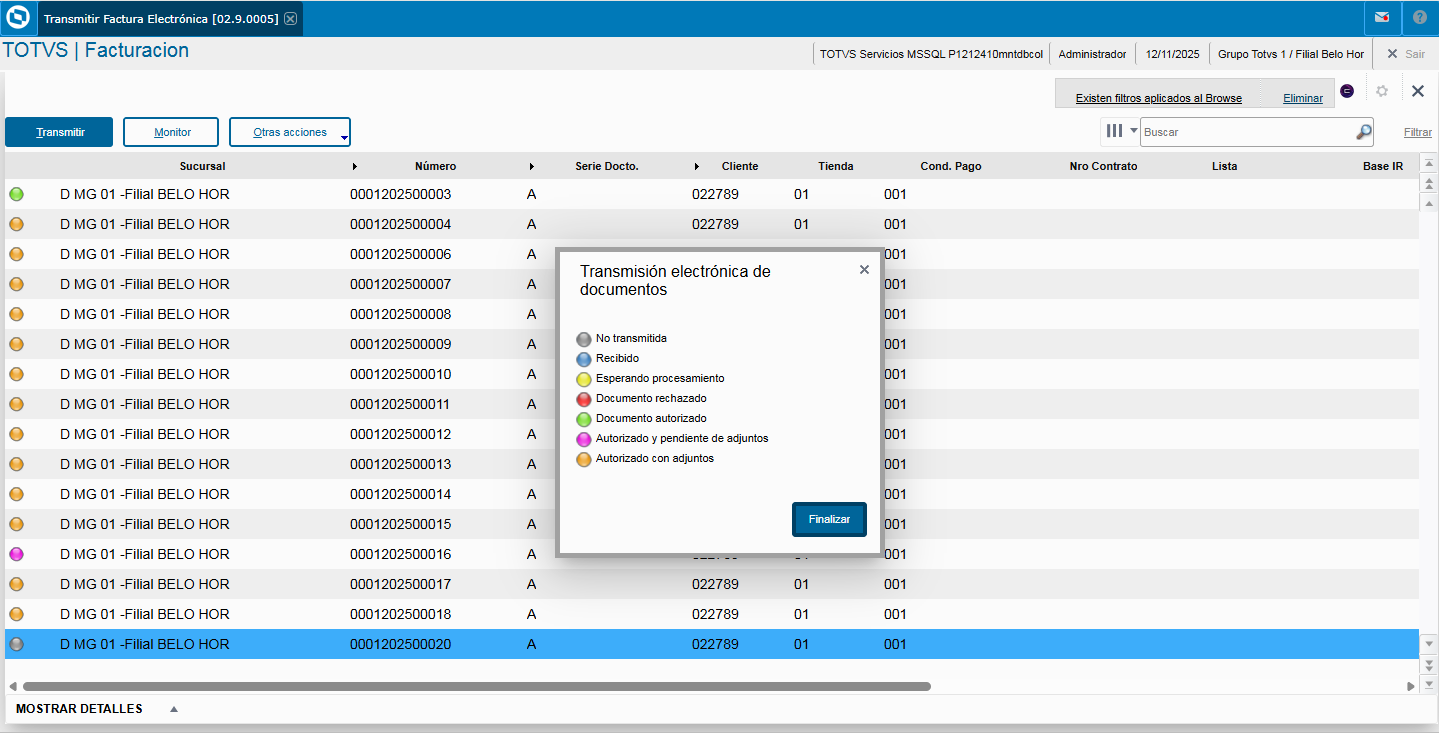Click the Nro Contrato column header
Screen dimensions: 1439x733
[1103, 166]
